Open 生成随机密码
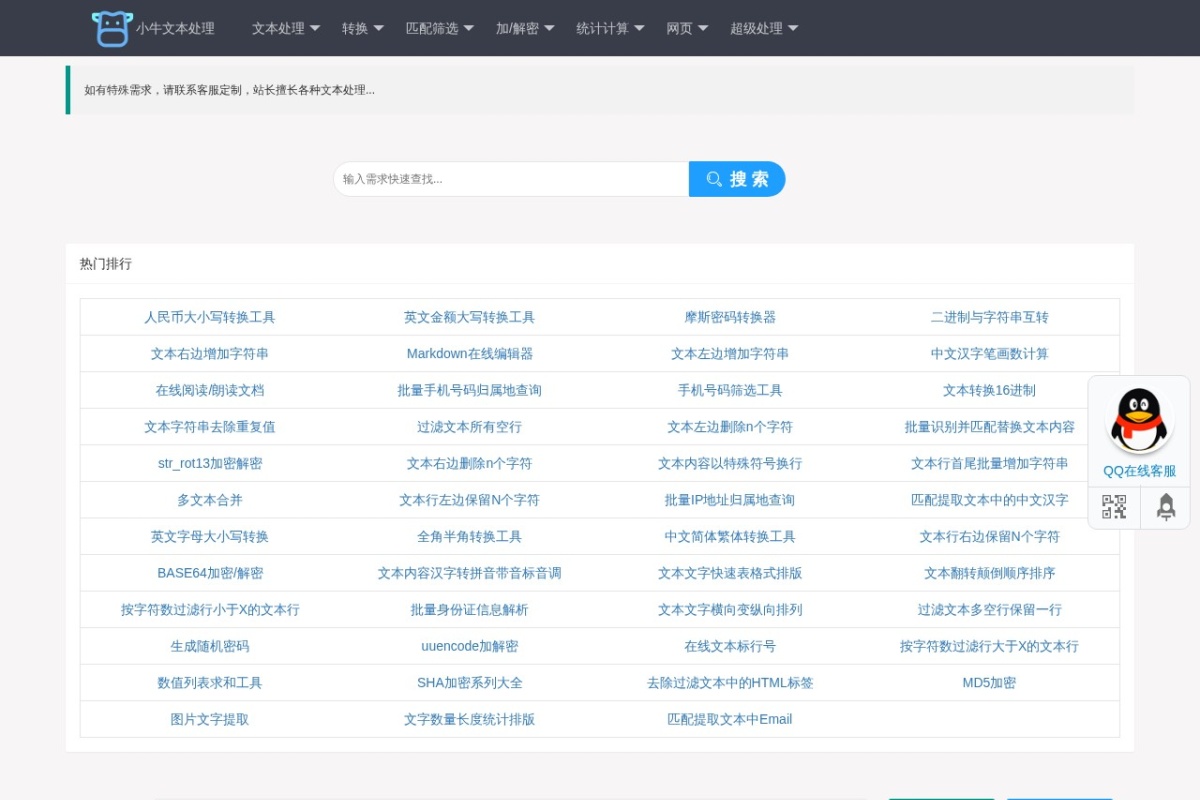This screenshot has width=1200, height=800. click(210, 646)
